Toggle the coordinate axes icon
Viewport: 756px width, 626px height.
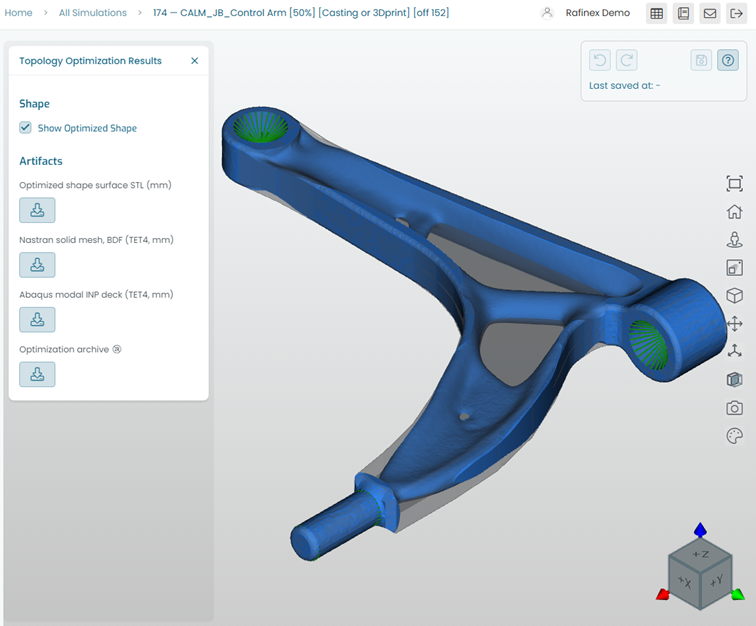[x=734, y=351]
